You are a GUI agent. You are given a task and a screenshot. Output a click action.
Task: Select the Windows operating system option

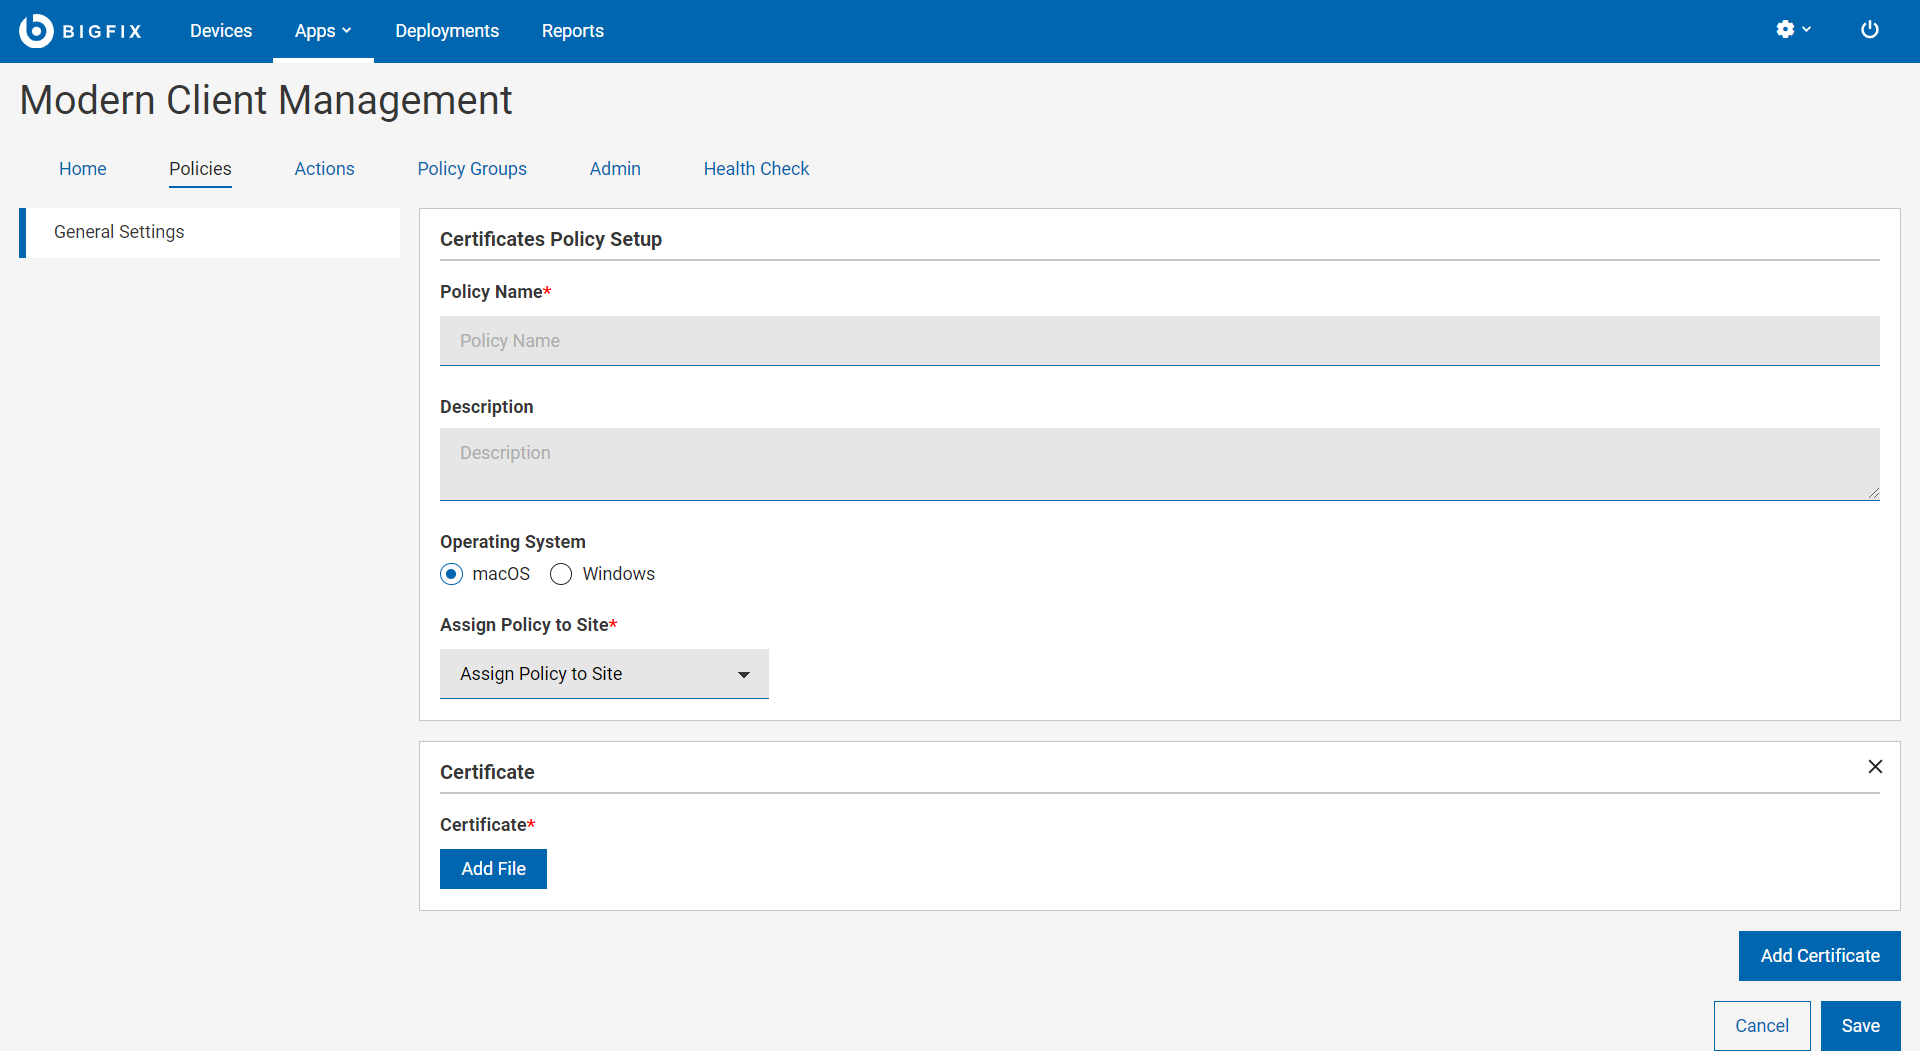561,574
